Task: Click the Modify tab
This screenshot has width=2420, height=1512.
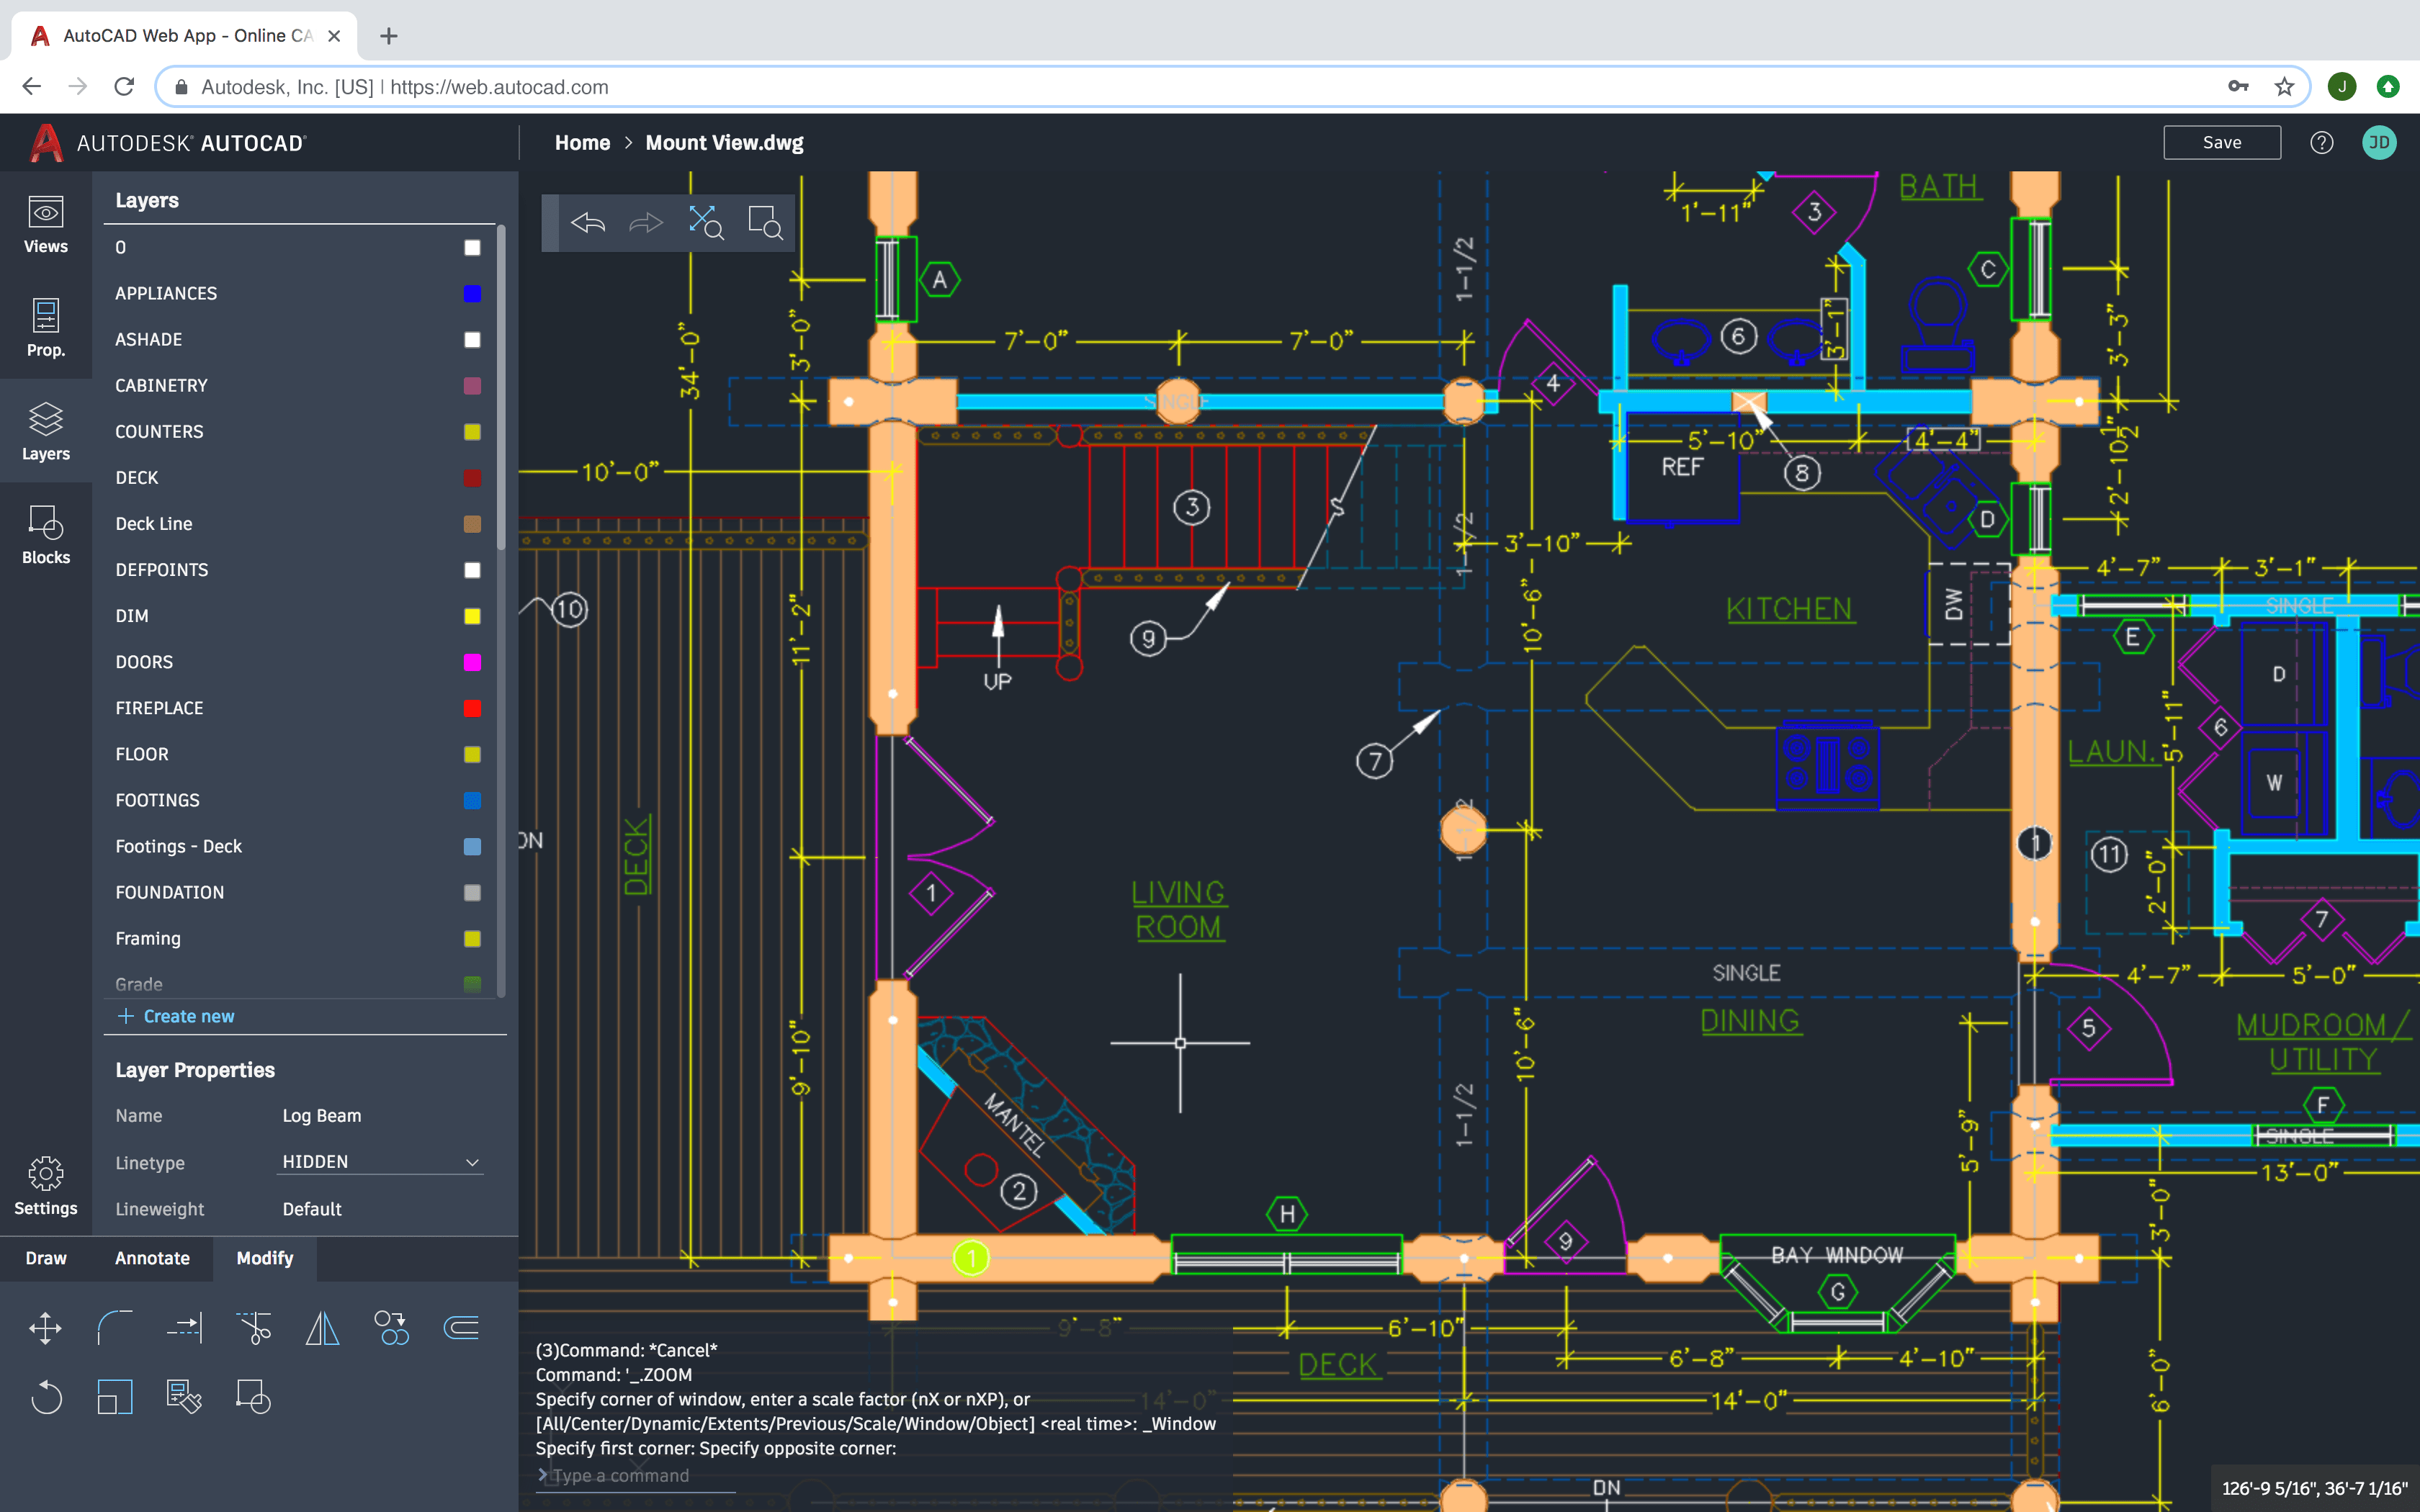Action: coord(265,1254)
